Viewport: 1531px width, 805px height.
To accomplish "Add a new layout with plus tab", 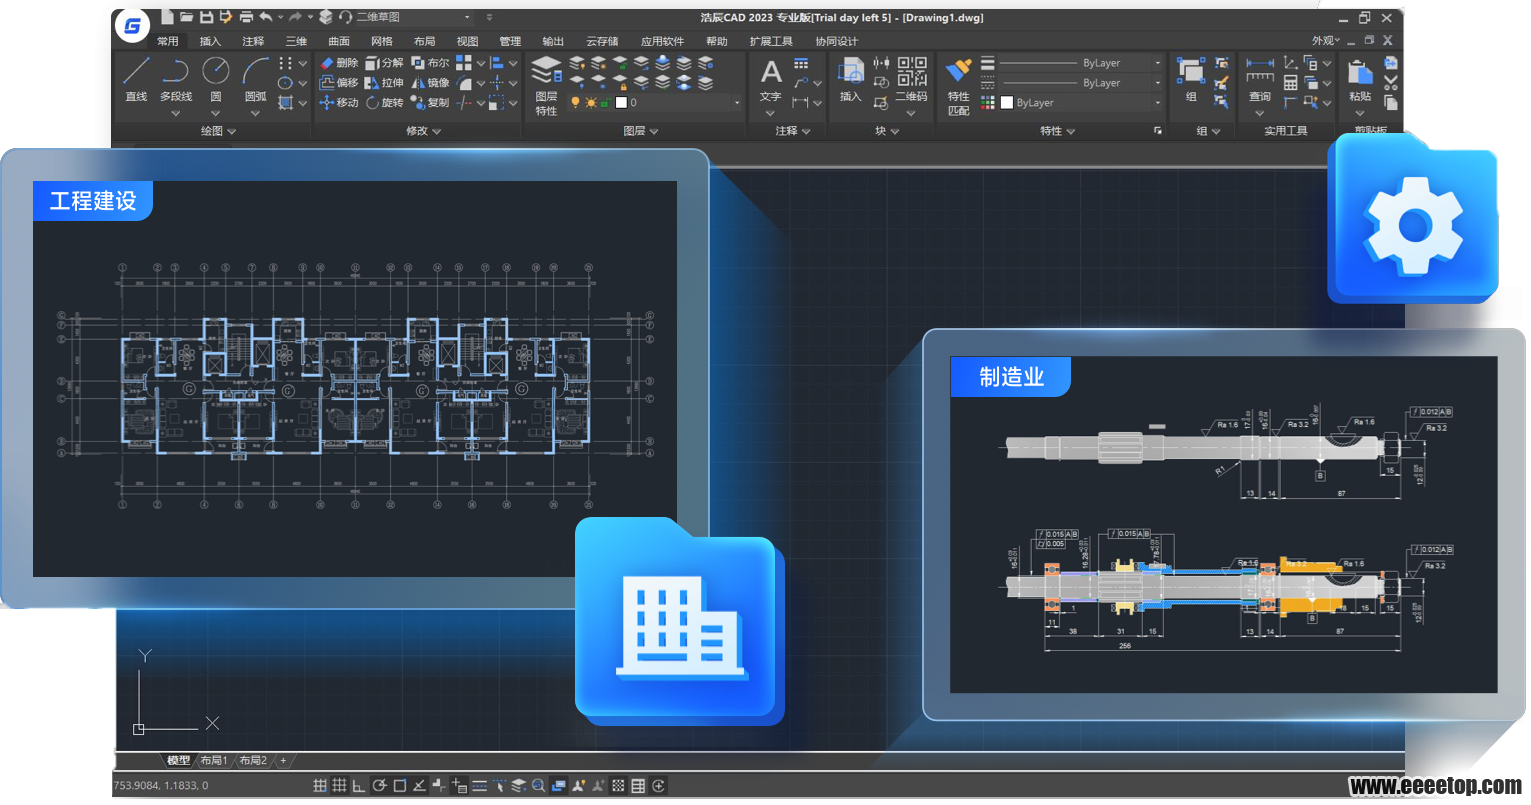I will click(x=284, y=761).
